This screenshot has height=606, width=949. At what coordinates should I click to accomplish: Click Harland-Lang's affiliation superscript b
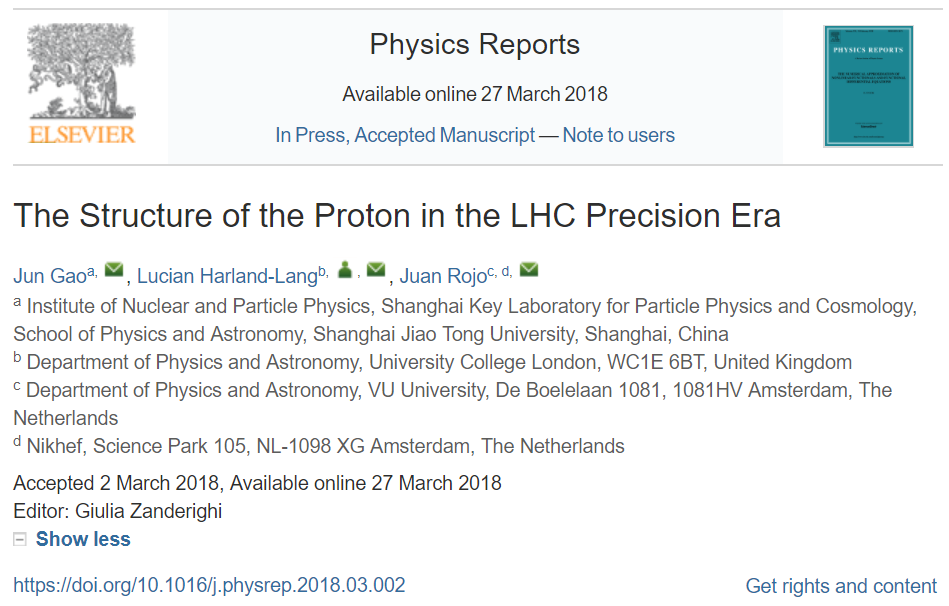pos(323,271)
